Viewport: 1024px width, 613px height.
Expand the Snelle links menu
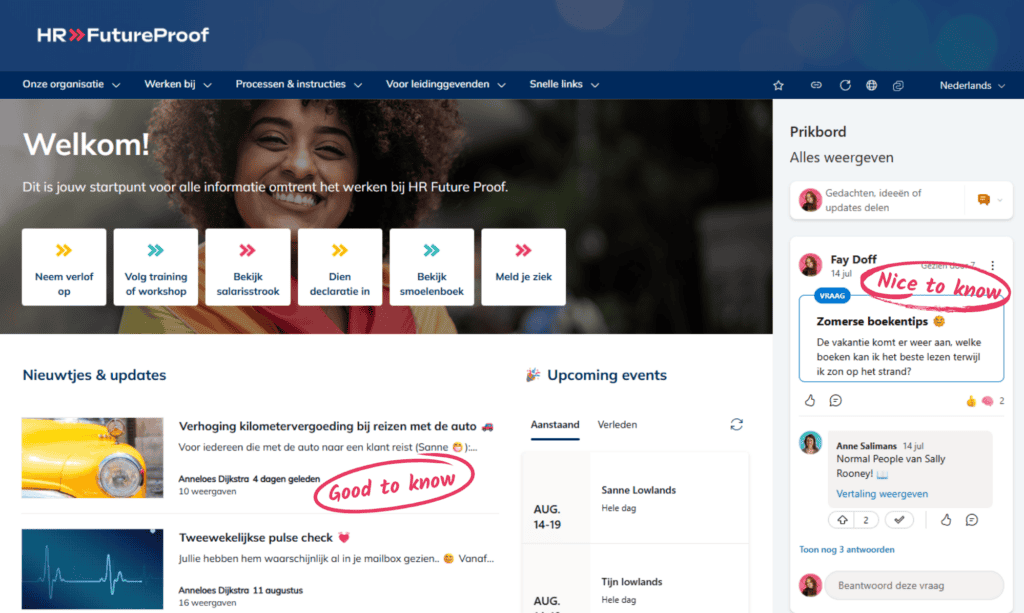pyautogui.click(x=564, y=84)
